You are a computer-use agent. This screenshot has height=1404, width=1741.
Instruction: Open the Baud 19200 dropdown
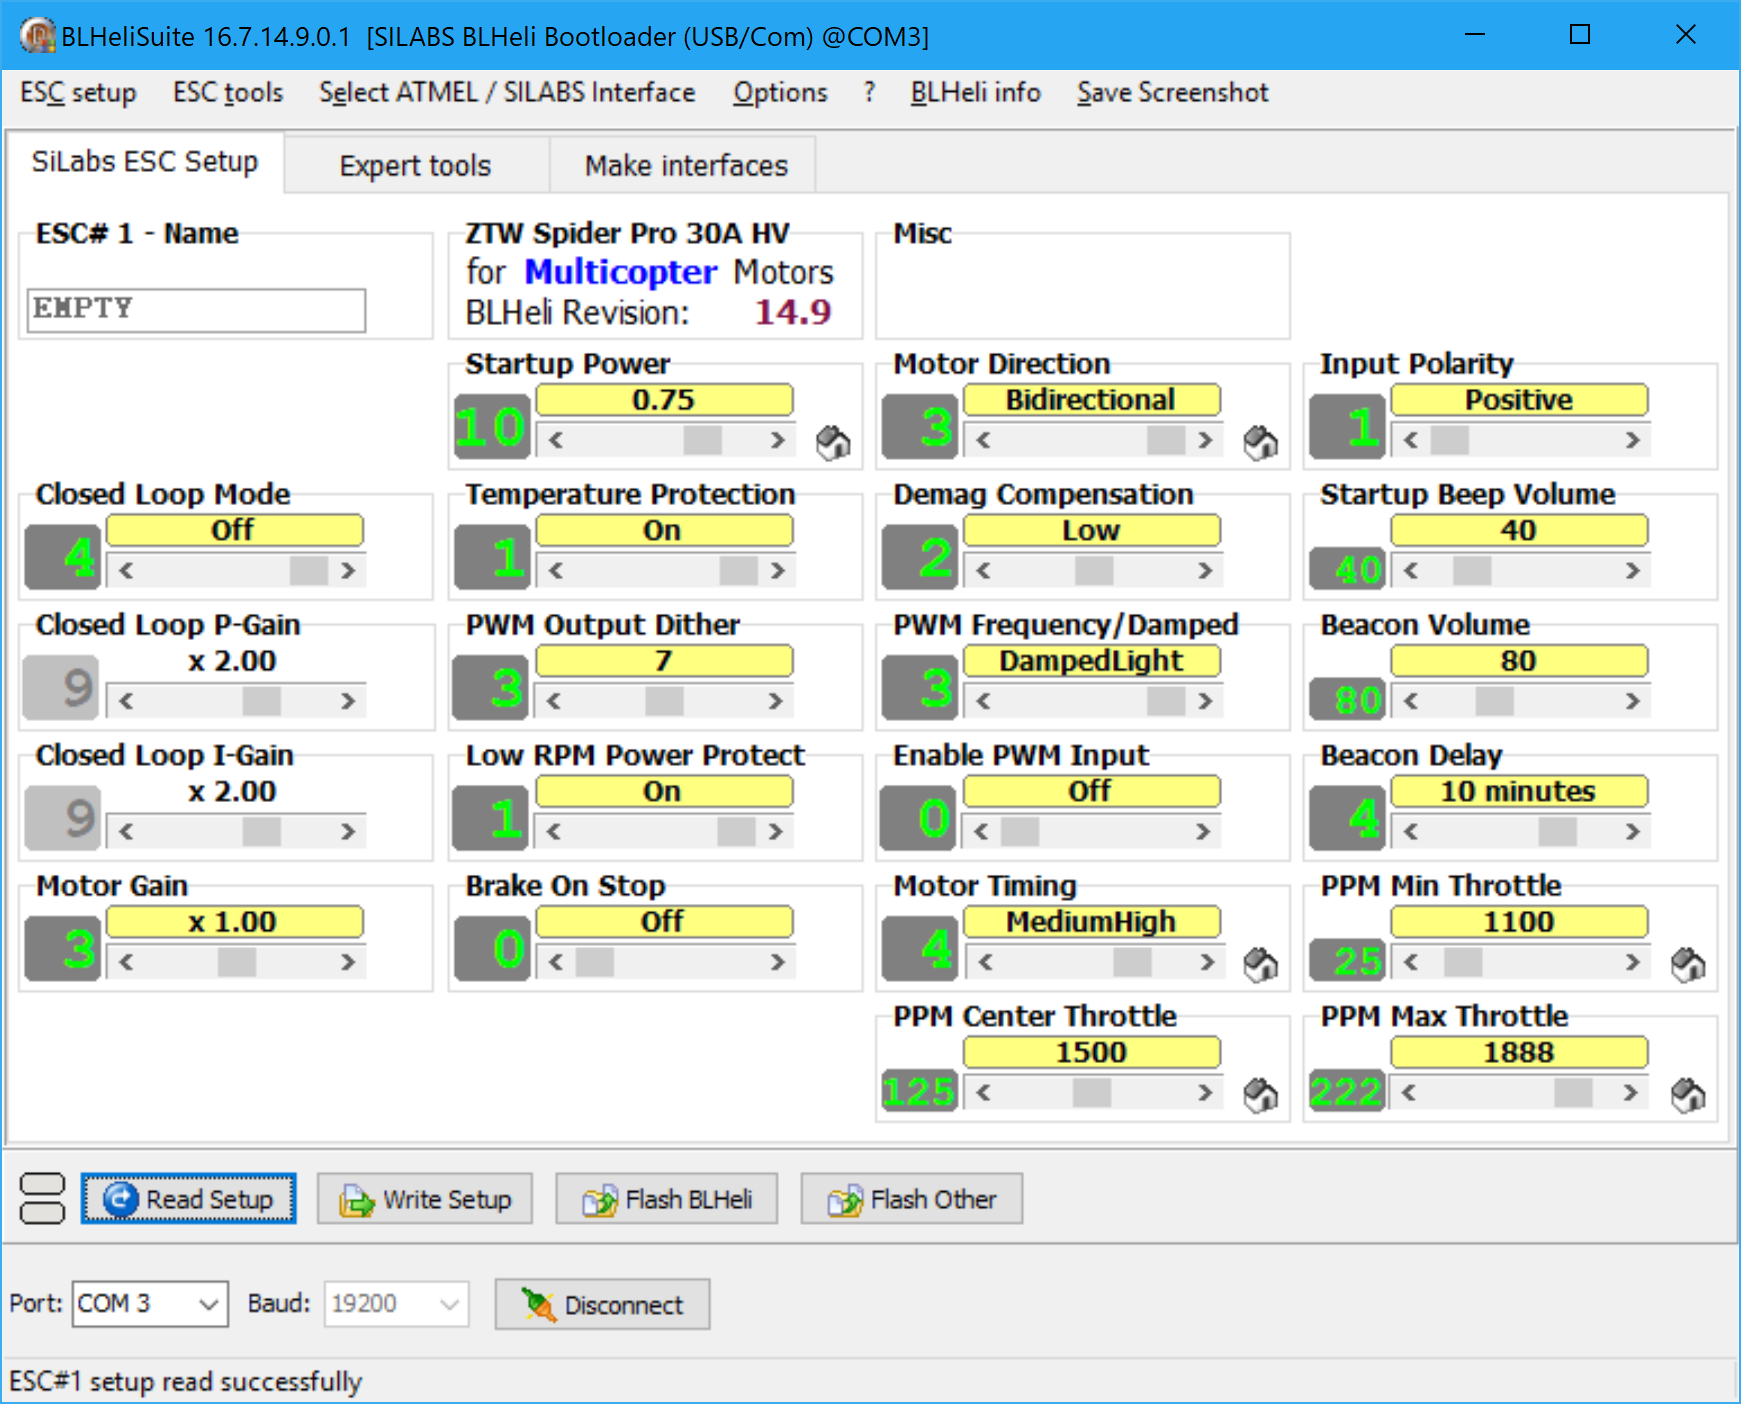tap(396, 1304)
